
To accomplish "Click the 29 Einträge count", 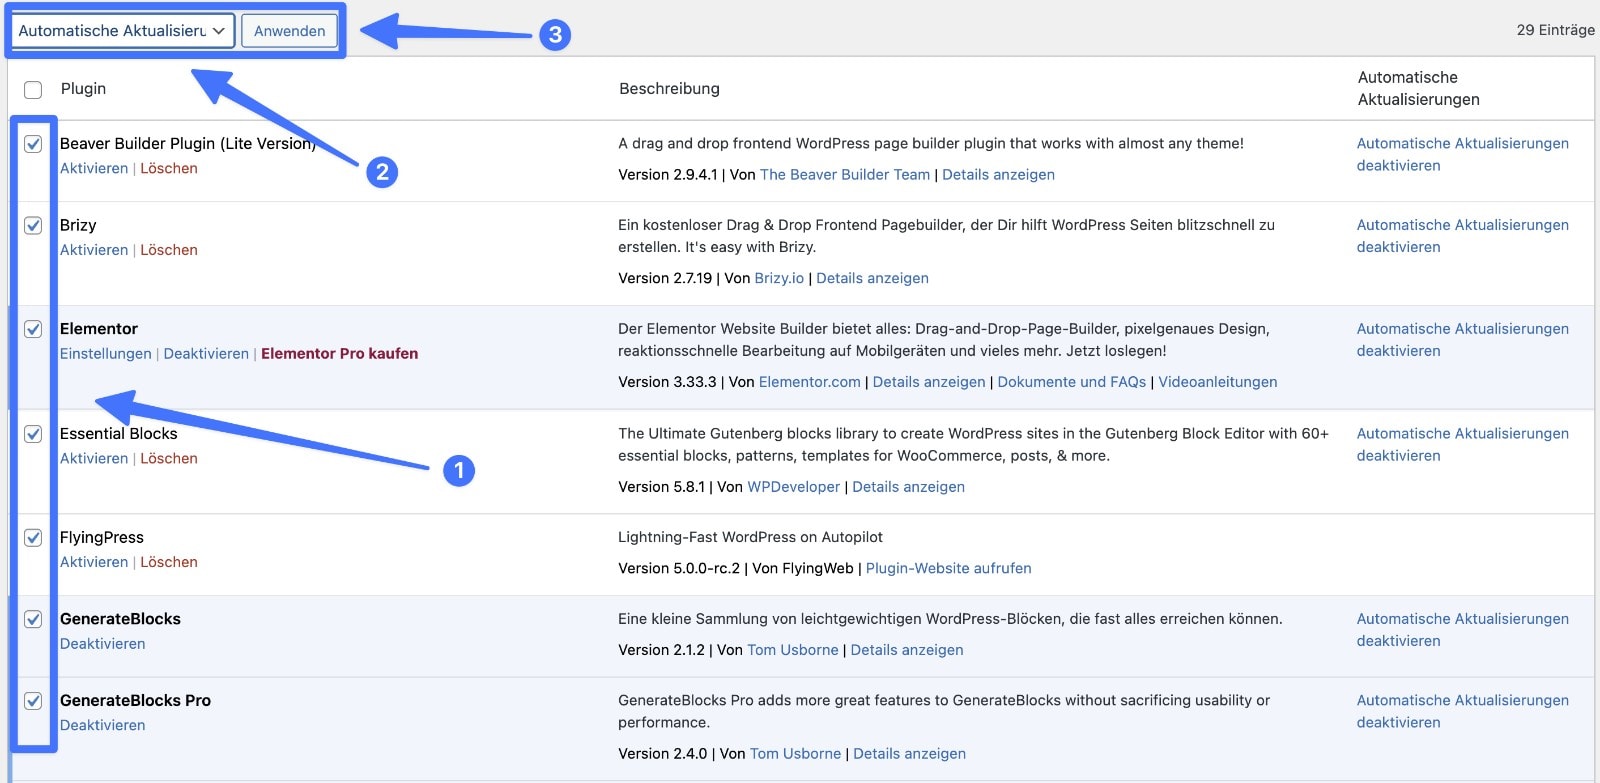I will [1555, 30].
